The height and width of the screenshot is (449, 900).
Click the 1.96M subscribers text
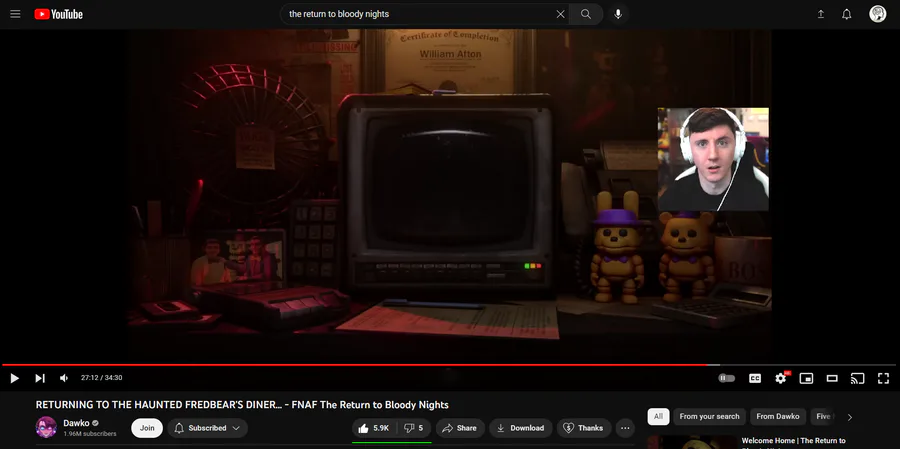(x=90, y=433)
